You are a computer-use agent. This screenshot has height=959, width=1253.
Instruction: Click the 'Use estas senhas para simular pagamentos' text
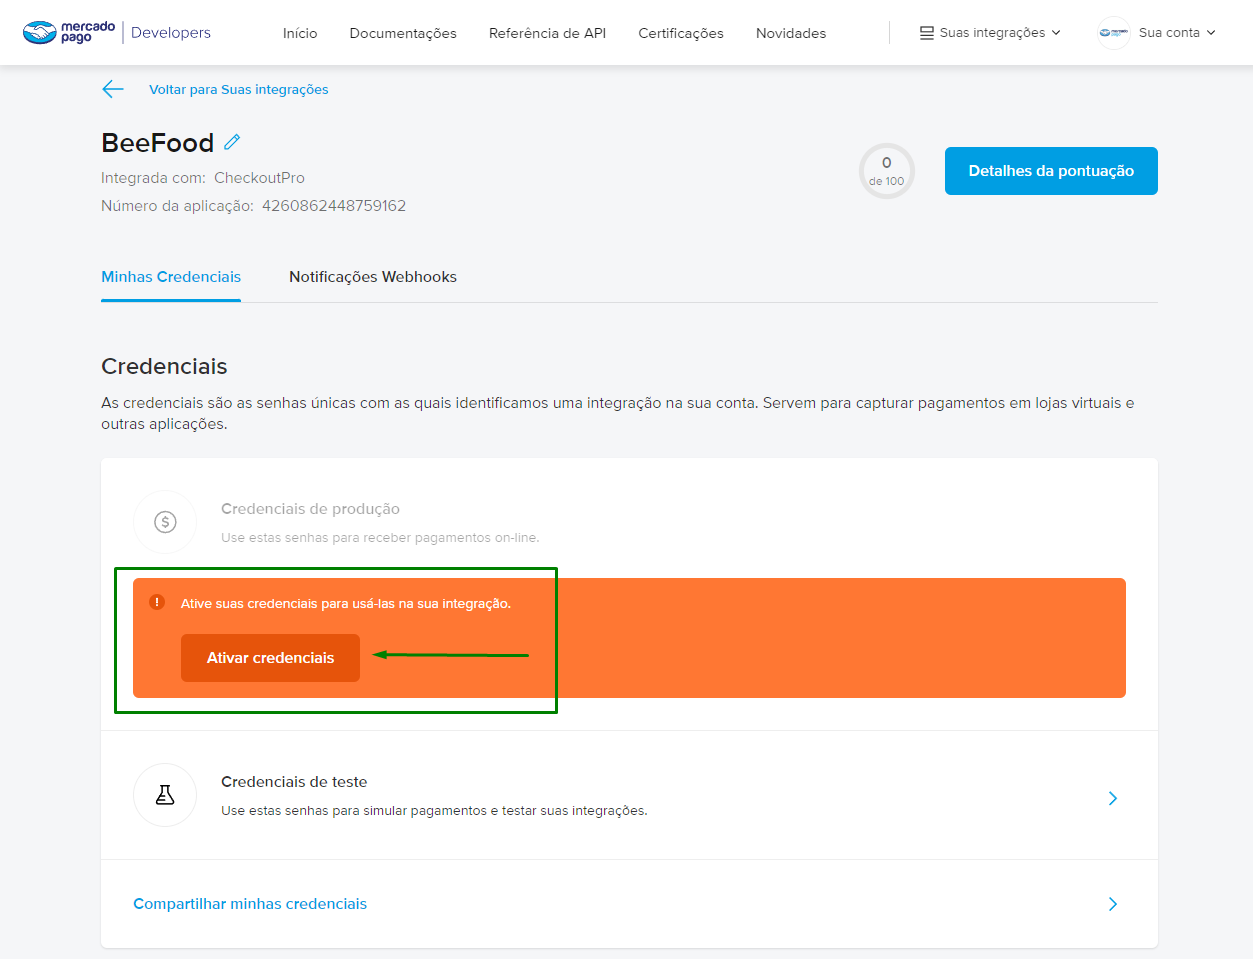(x=434, y=811)
